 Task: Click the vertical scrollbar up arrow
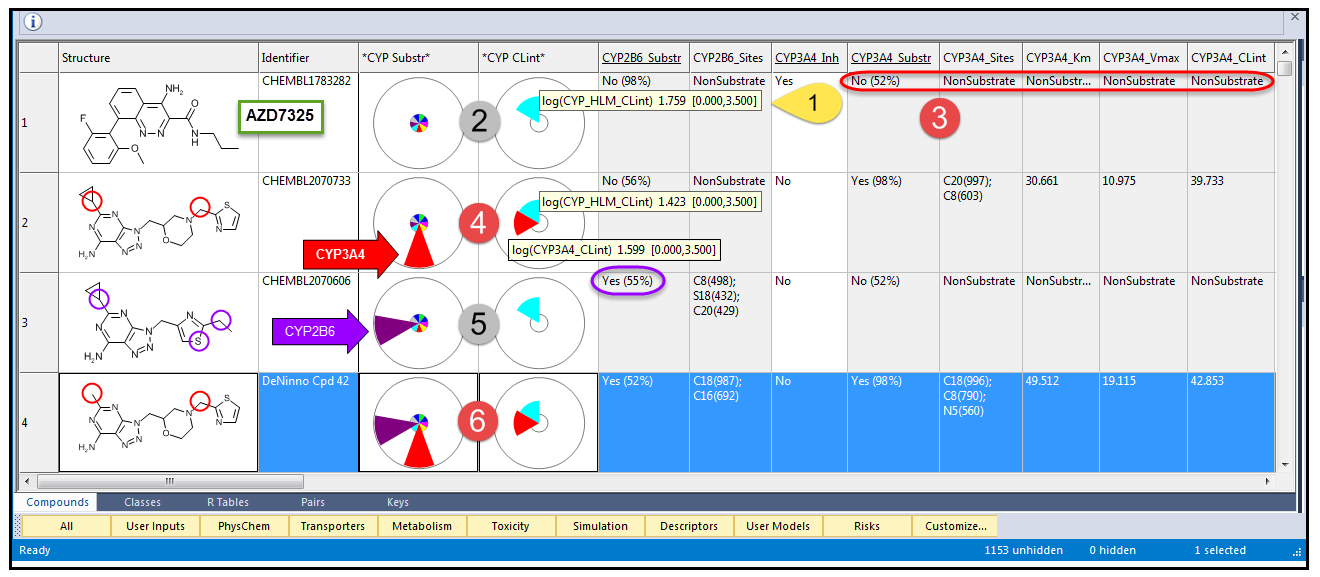pyautogui.click(x=1285, y=51)
